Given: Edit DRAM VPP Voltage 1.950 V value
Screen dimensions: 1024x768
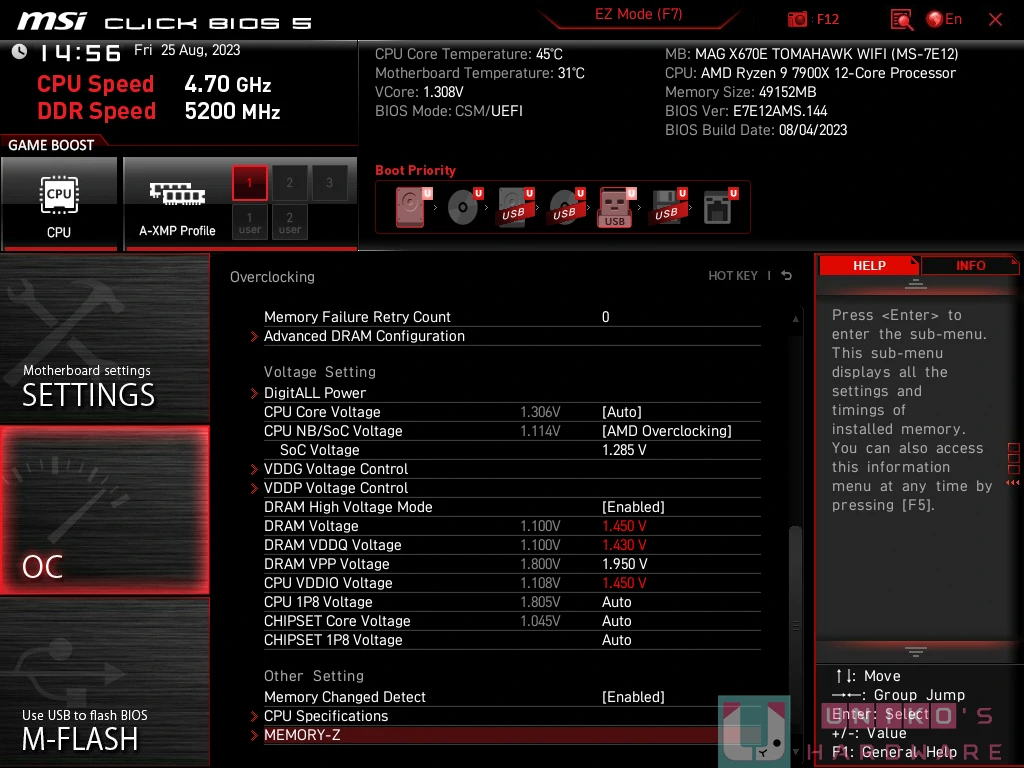Looking at the screenshot, I should [624, 564].
